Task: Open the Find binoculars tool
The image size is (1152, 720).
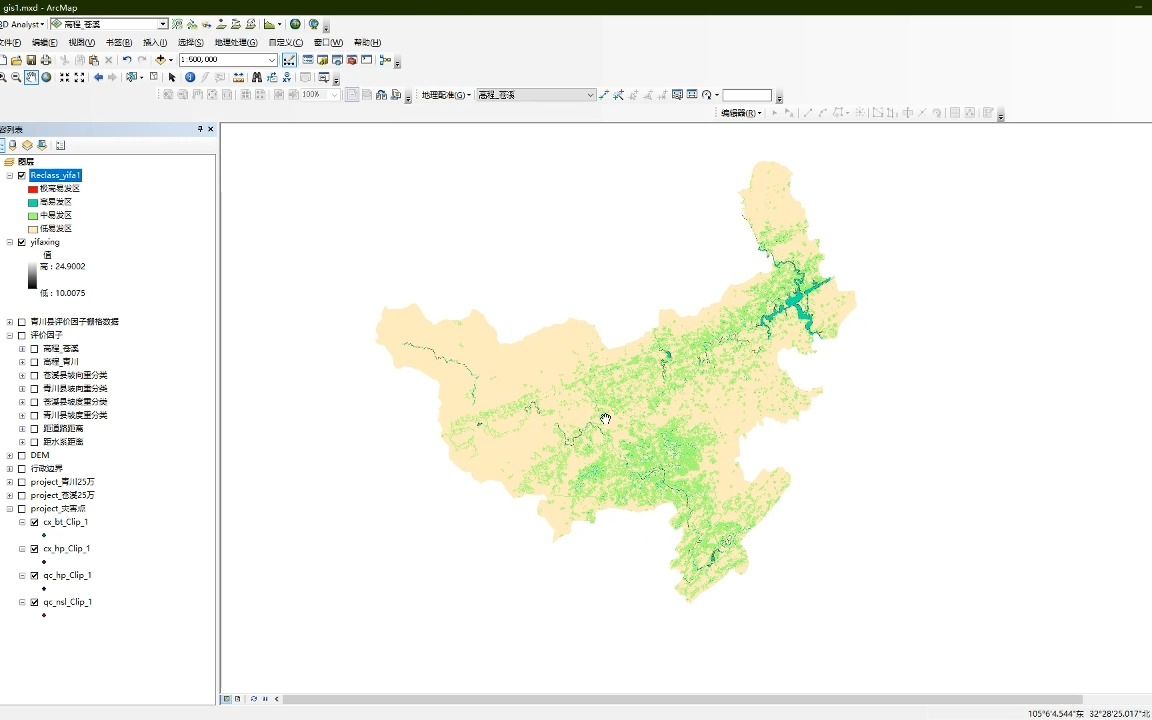Action: (256, 77)
